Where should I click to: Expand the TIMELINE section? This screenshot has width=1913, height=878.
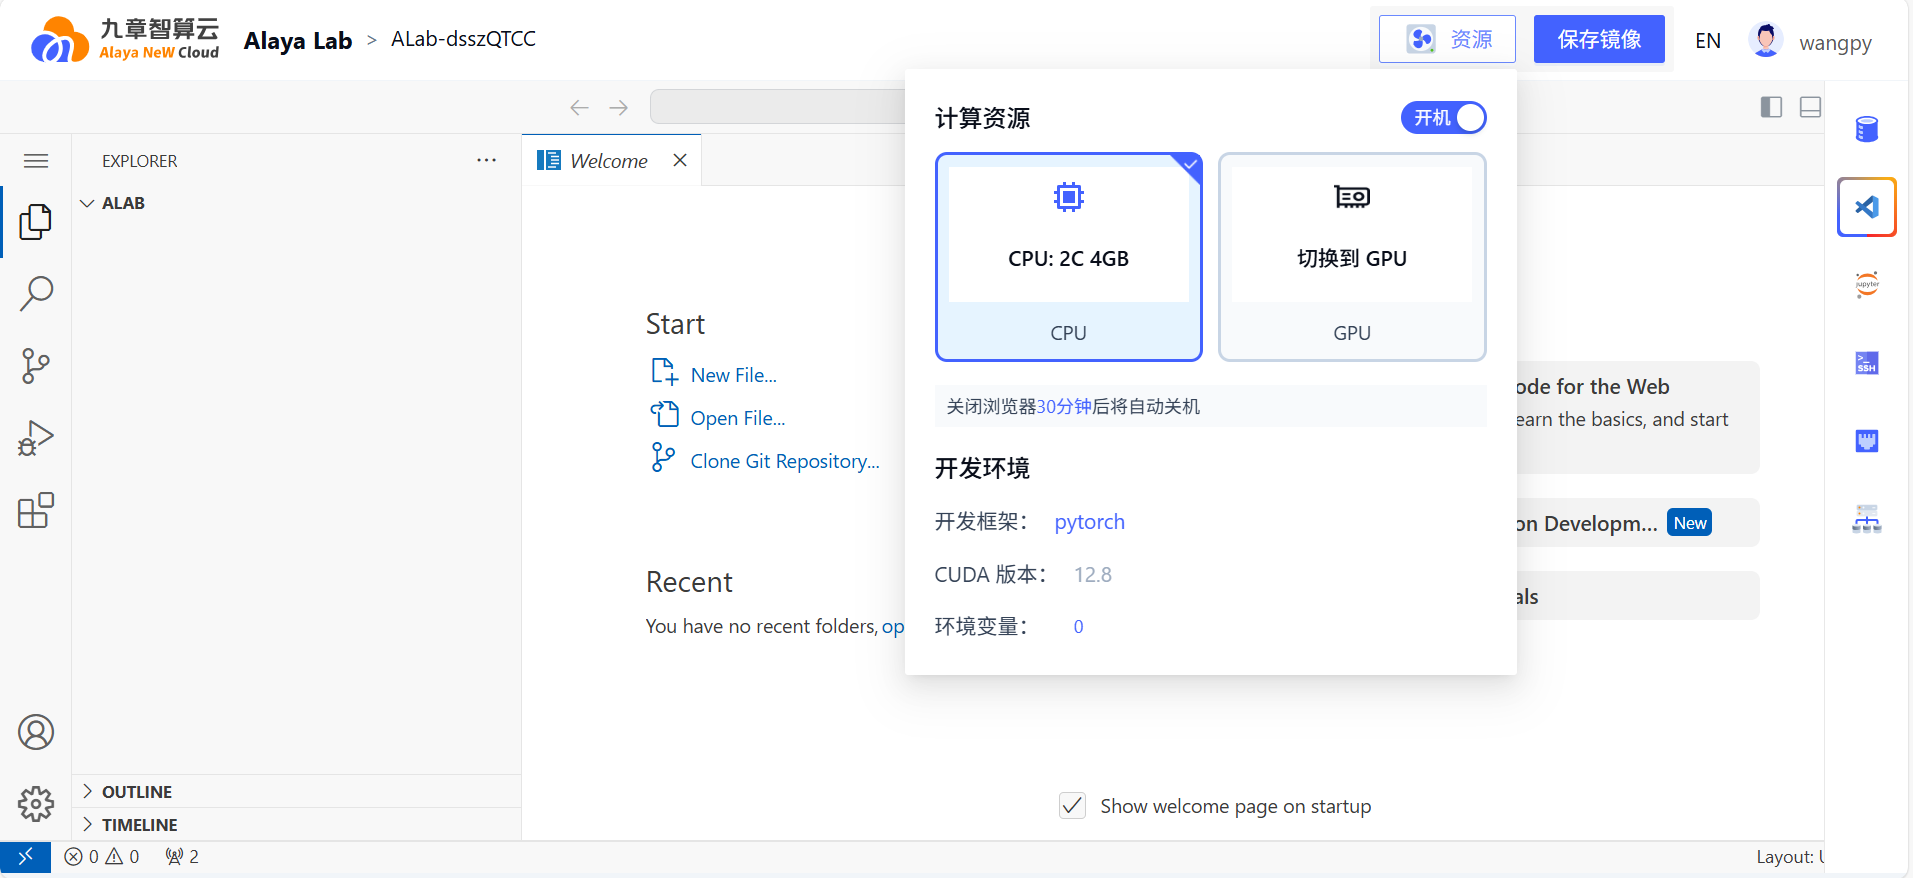(139, 825)
